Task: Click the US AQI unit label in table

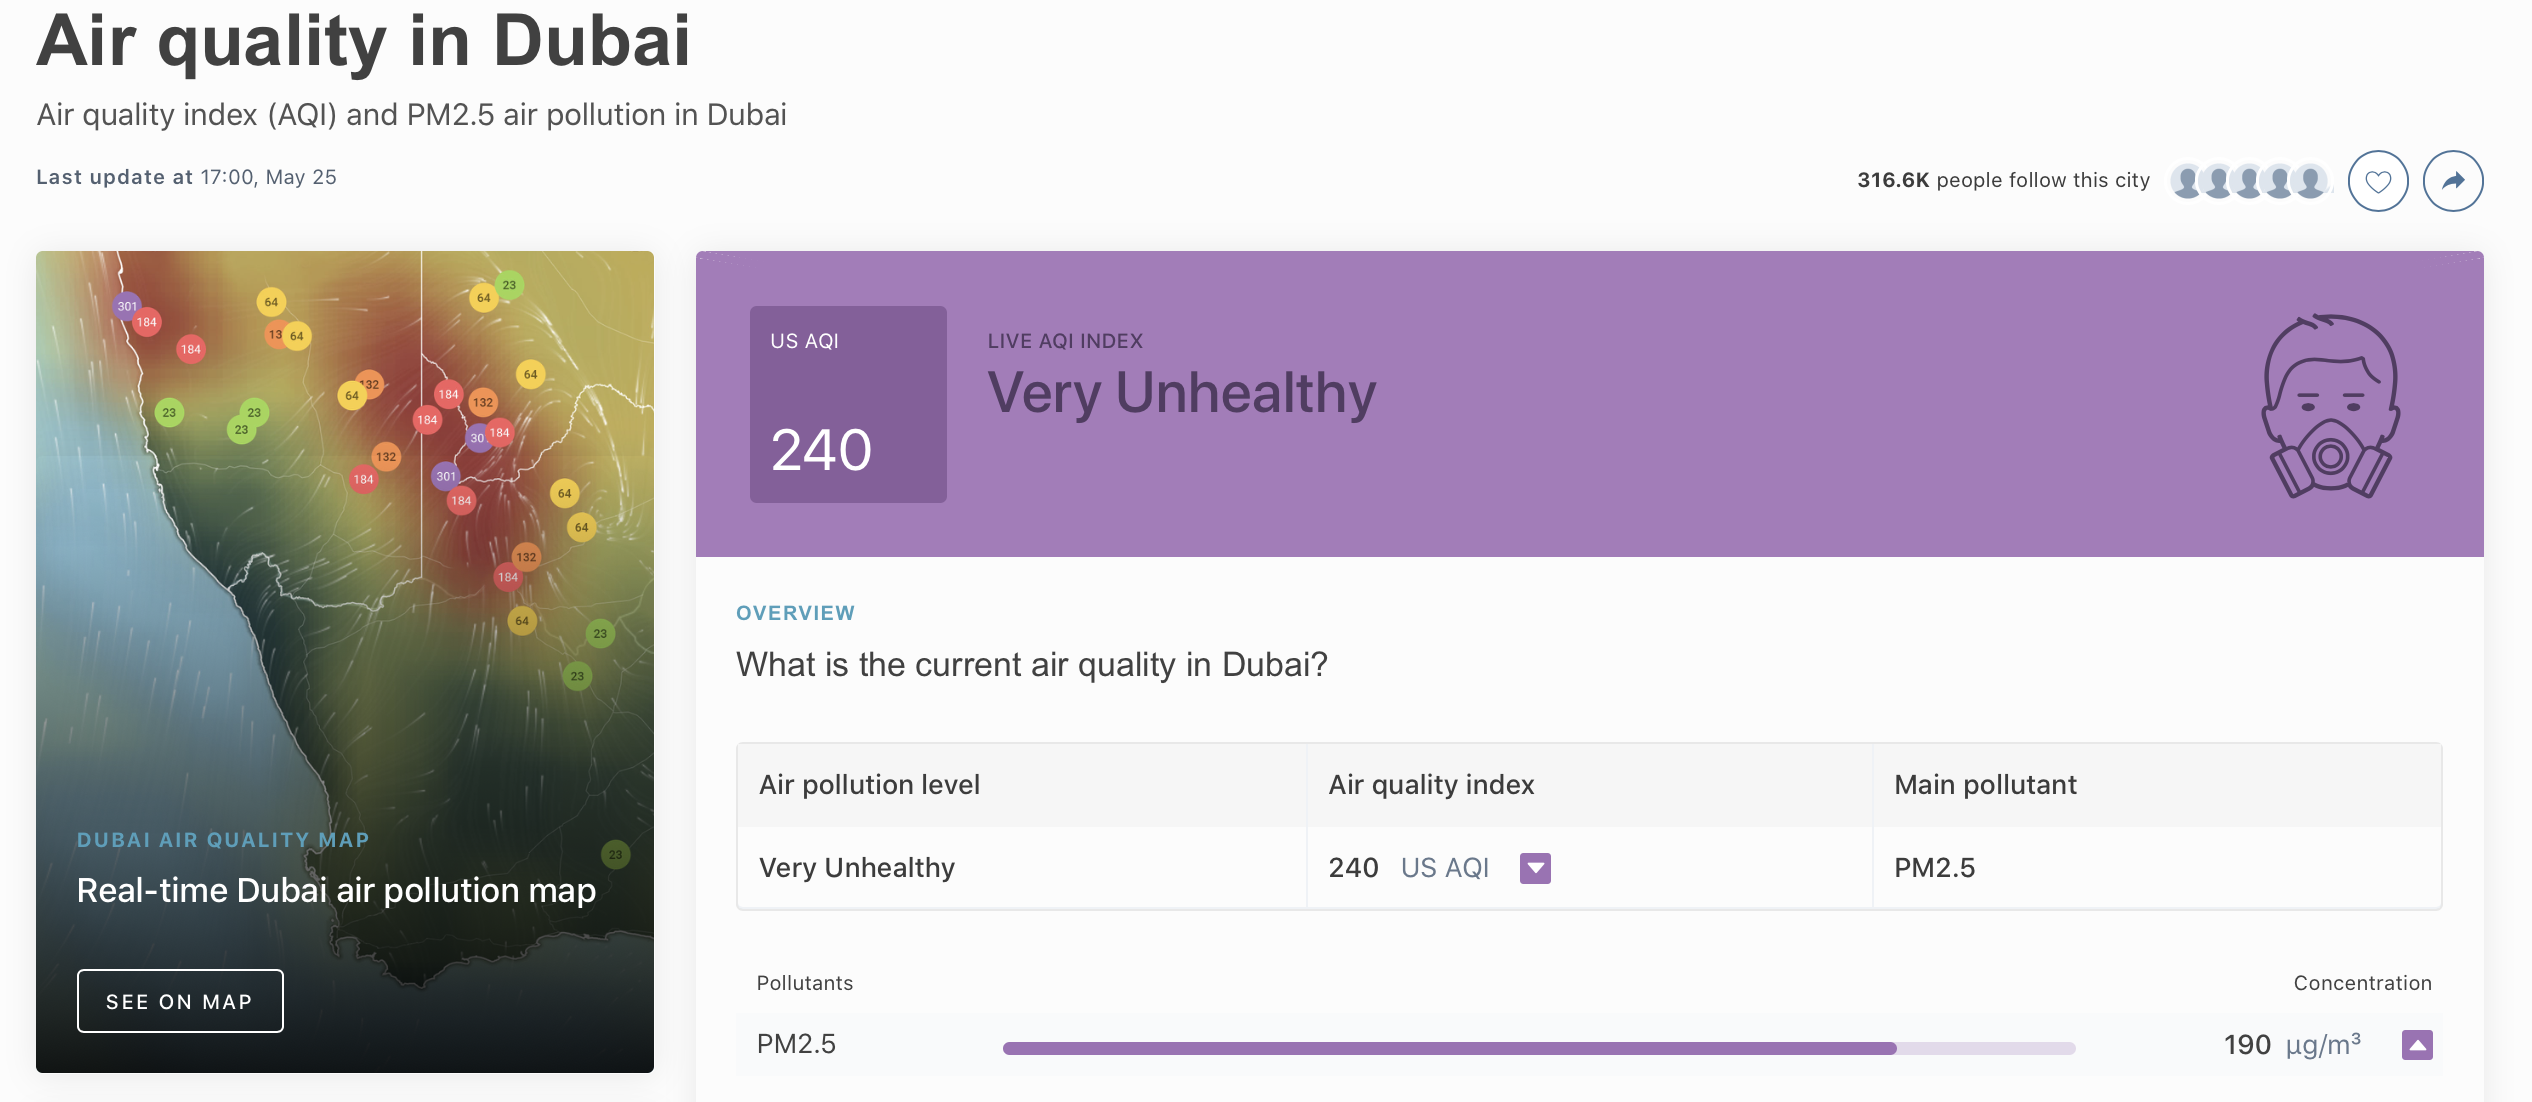Action: pyautogui.click(x=1444, y=868)
